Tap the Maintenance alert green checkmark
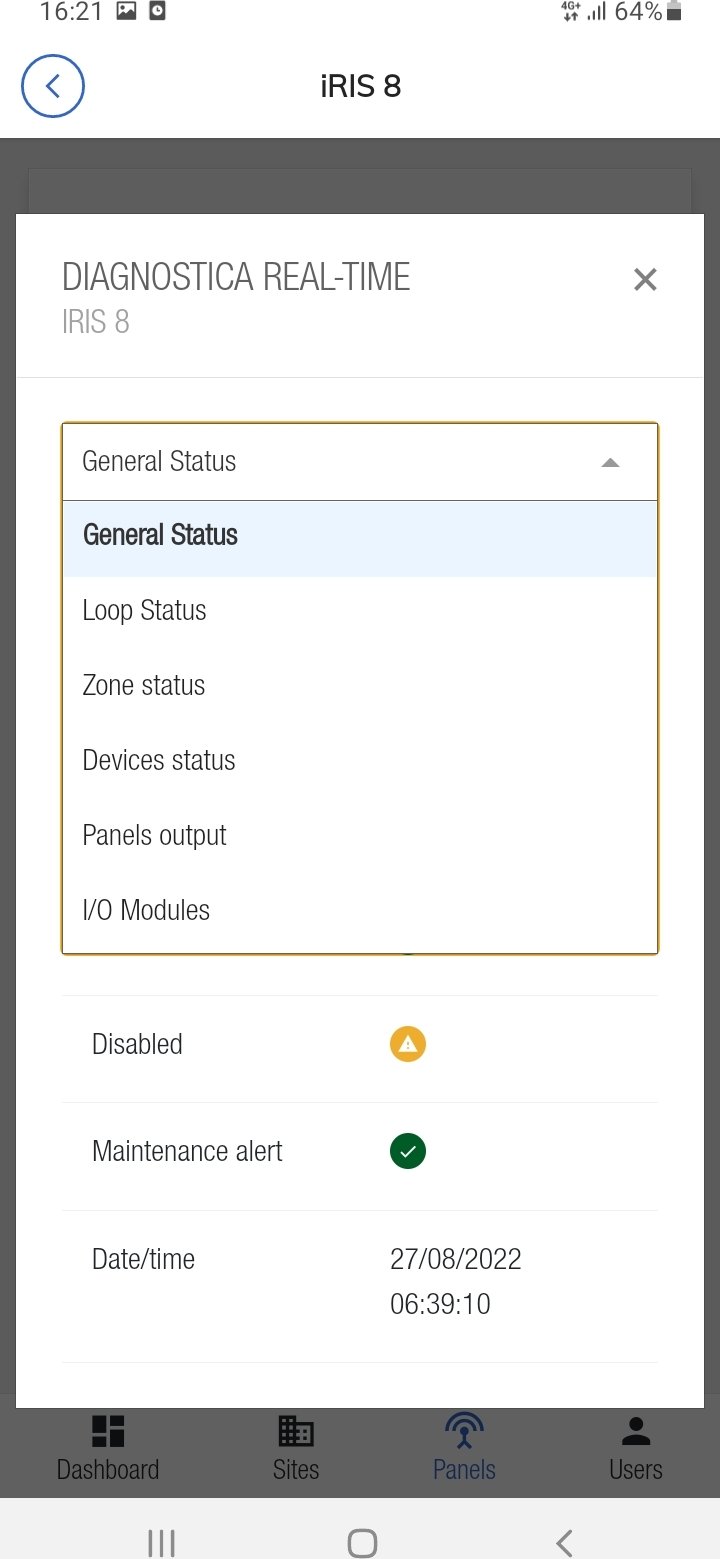 click(408, 1151)
